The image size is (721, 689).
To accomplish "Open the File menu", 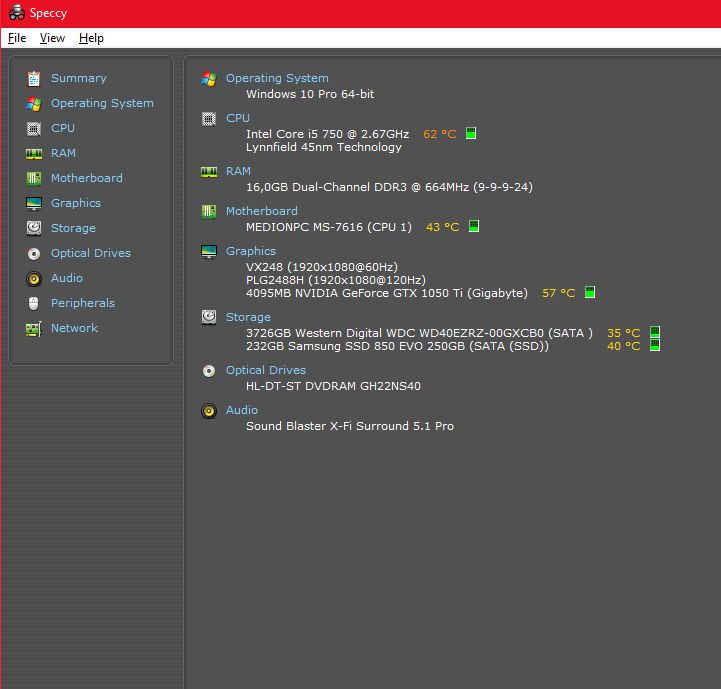I will (x=17, y=38).
